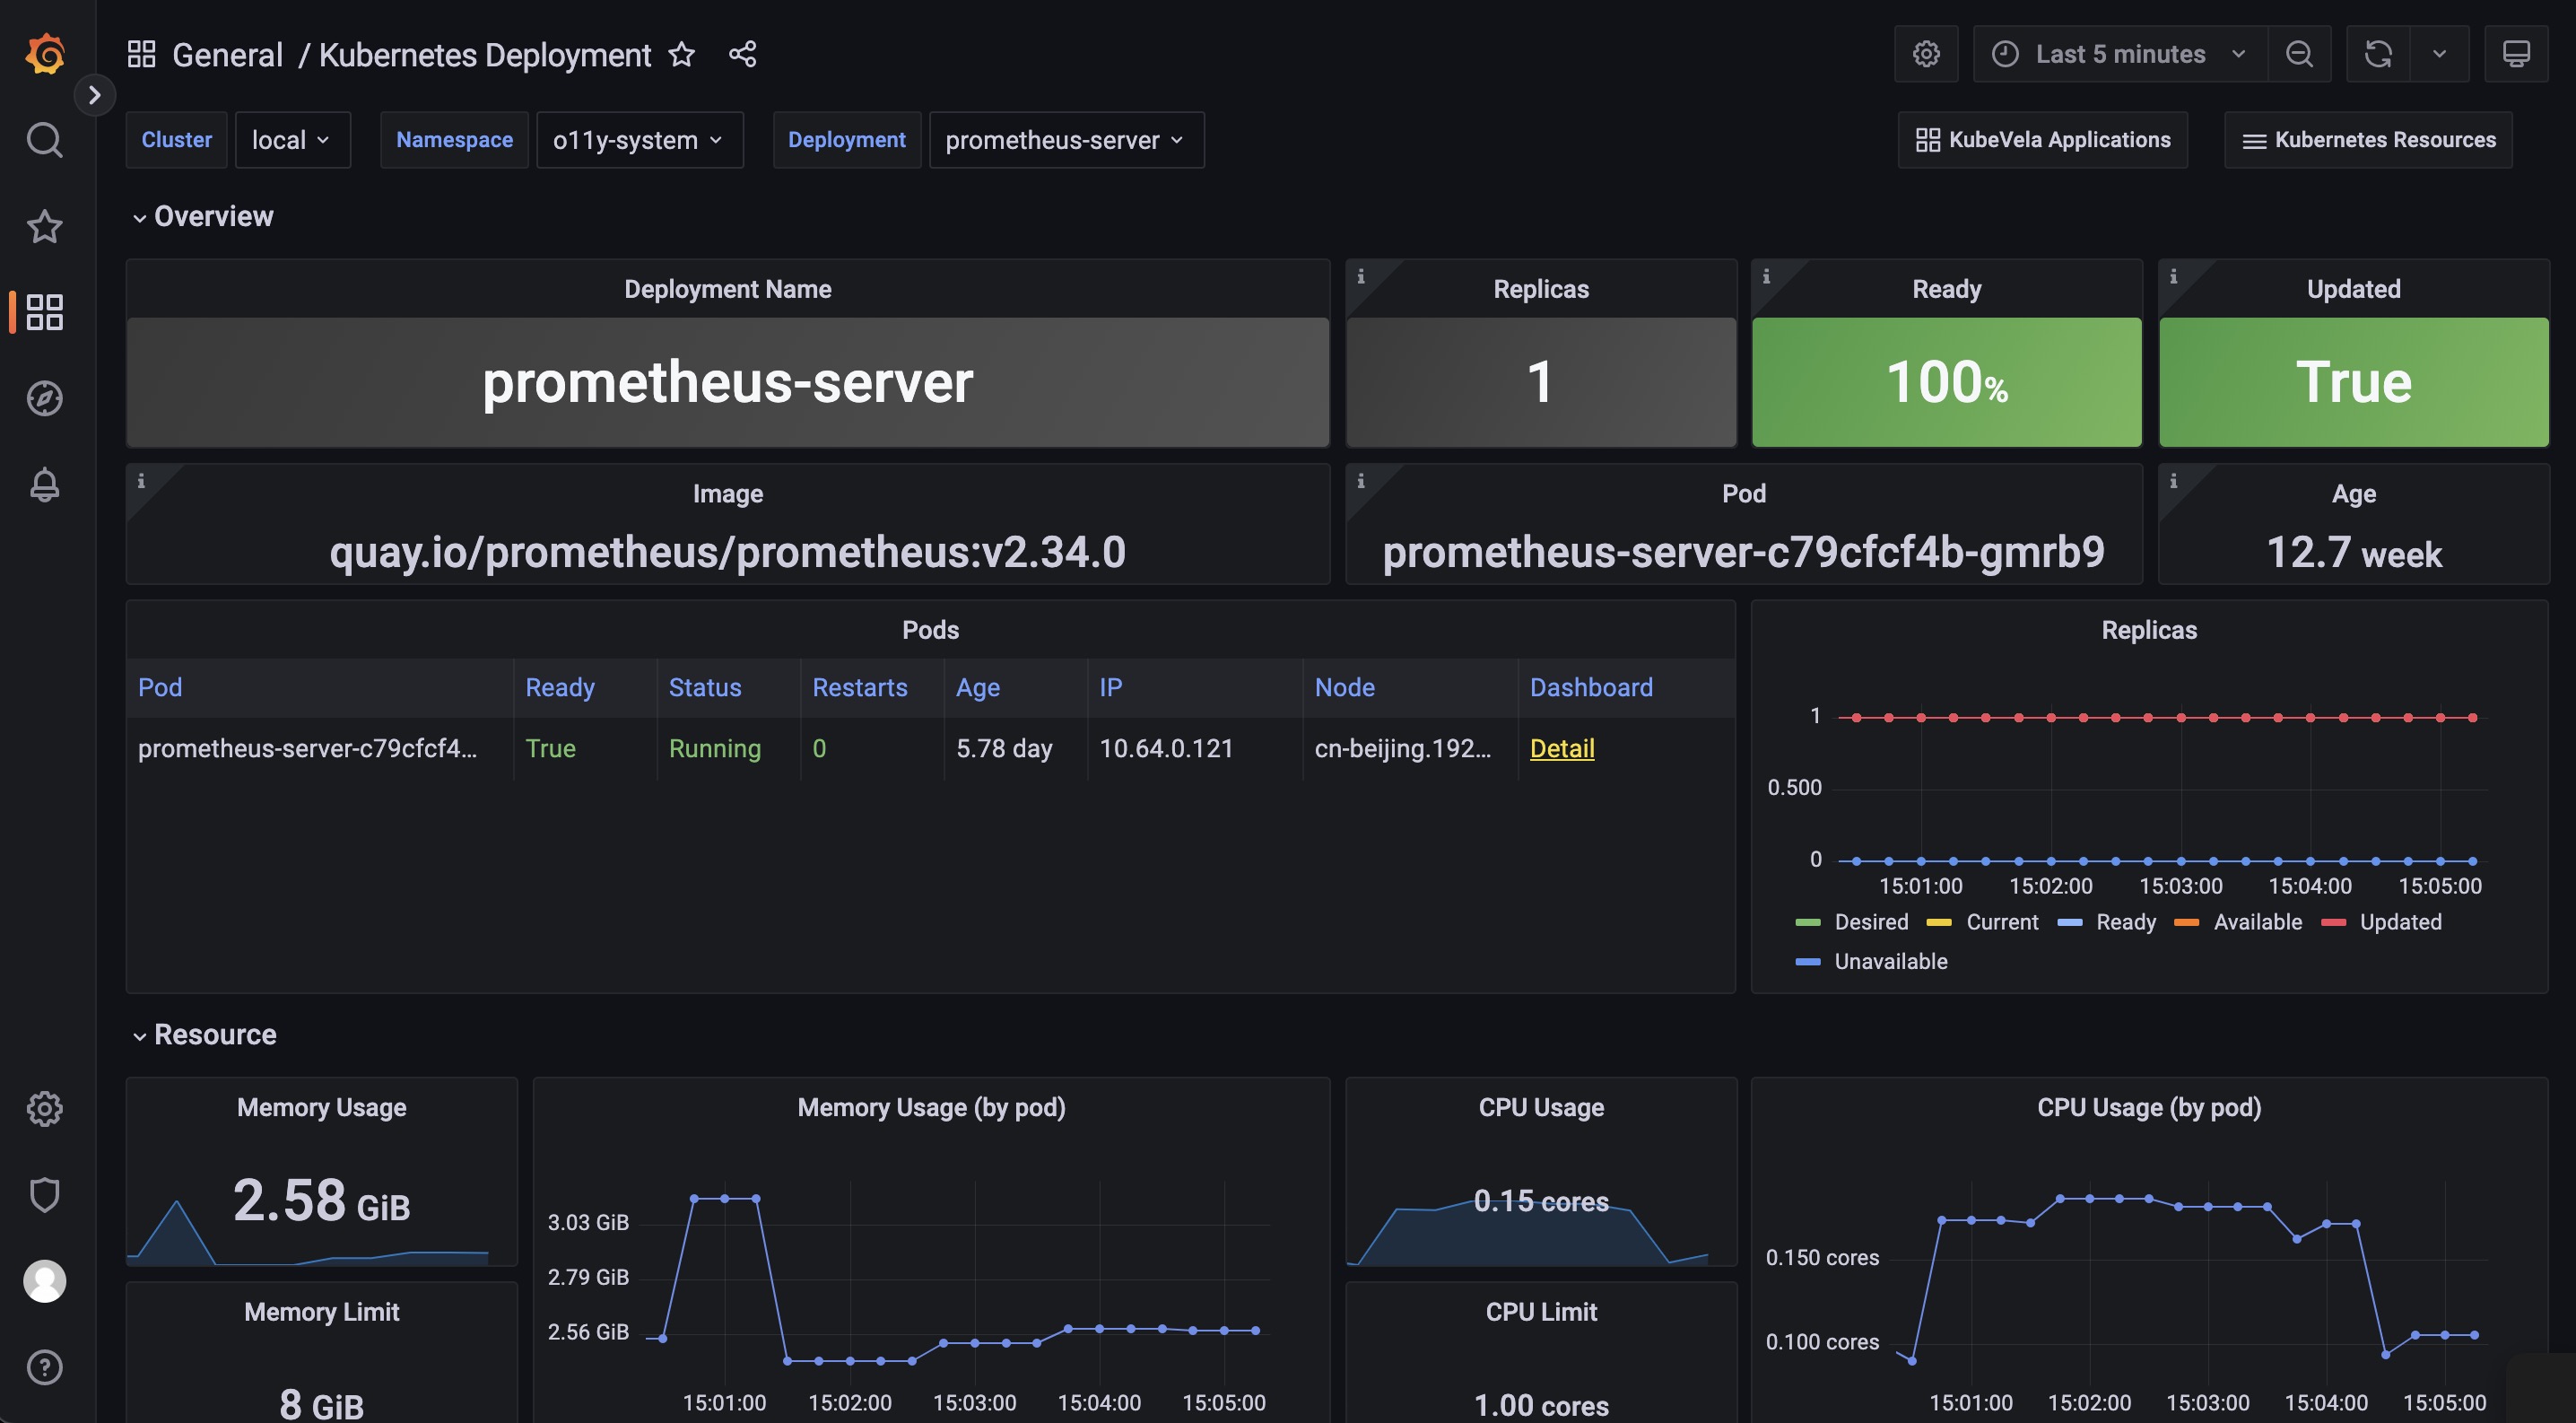Open the Deployment Name panel menu

728,289
